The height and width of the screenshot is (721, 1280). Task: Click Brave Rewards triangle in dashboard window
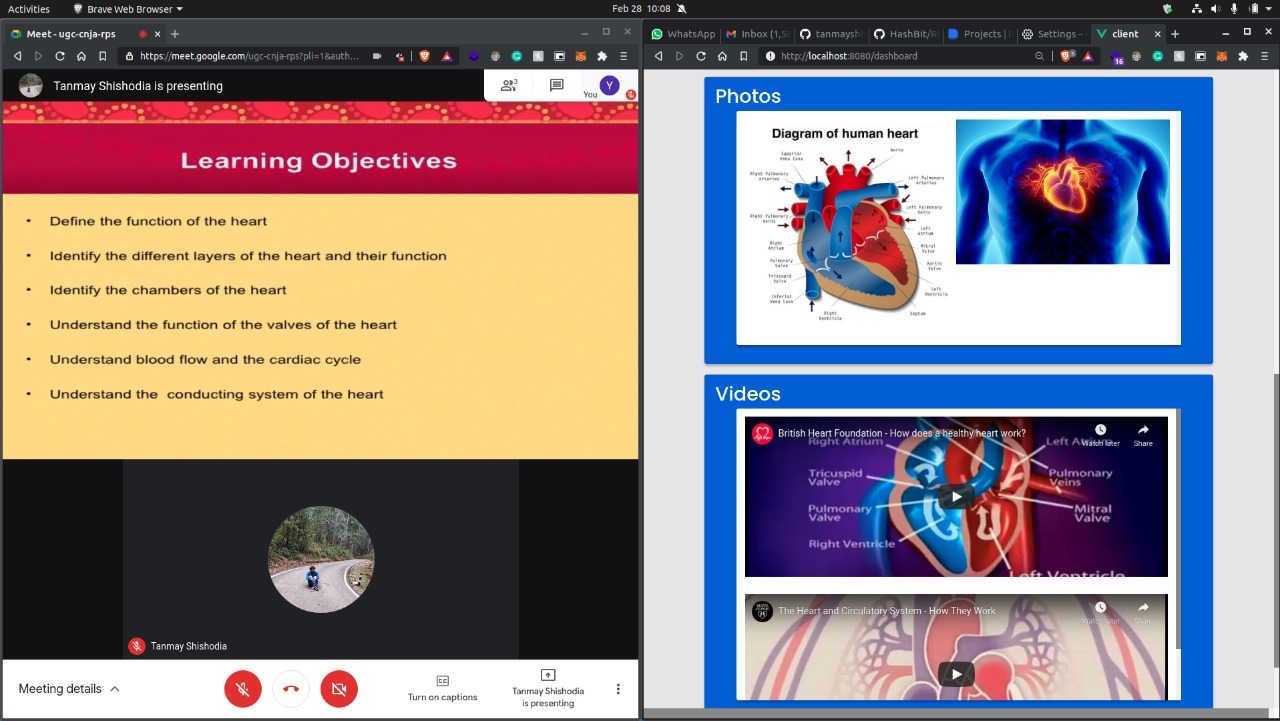click(x=1088, y=56)
